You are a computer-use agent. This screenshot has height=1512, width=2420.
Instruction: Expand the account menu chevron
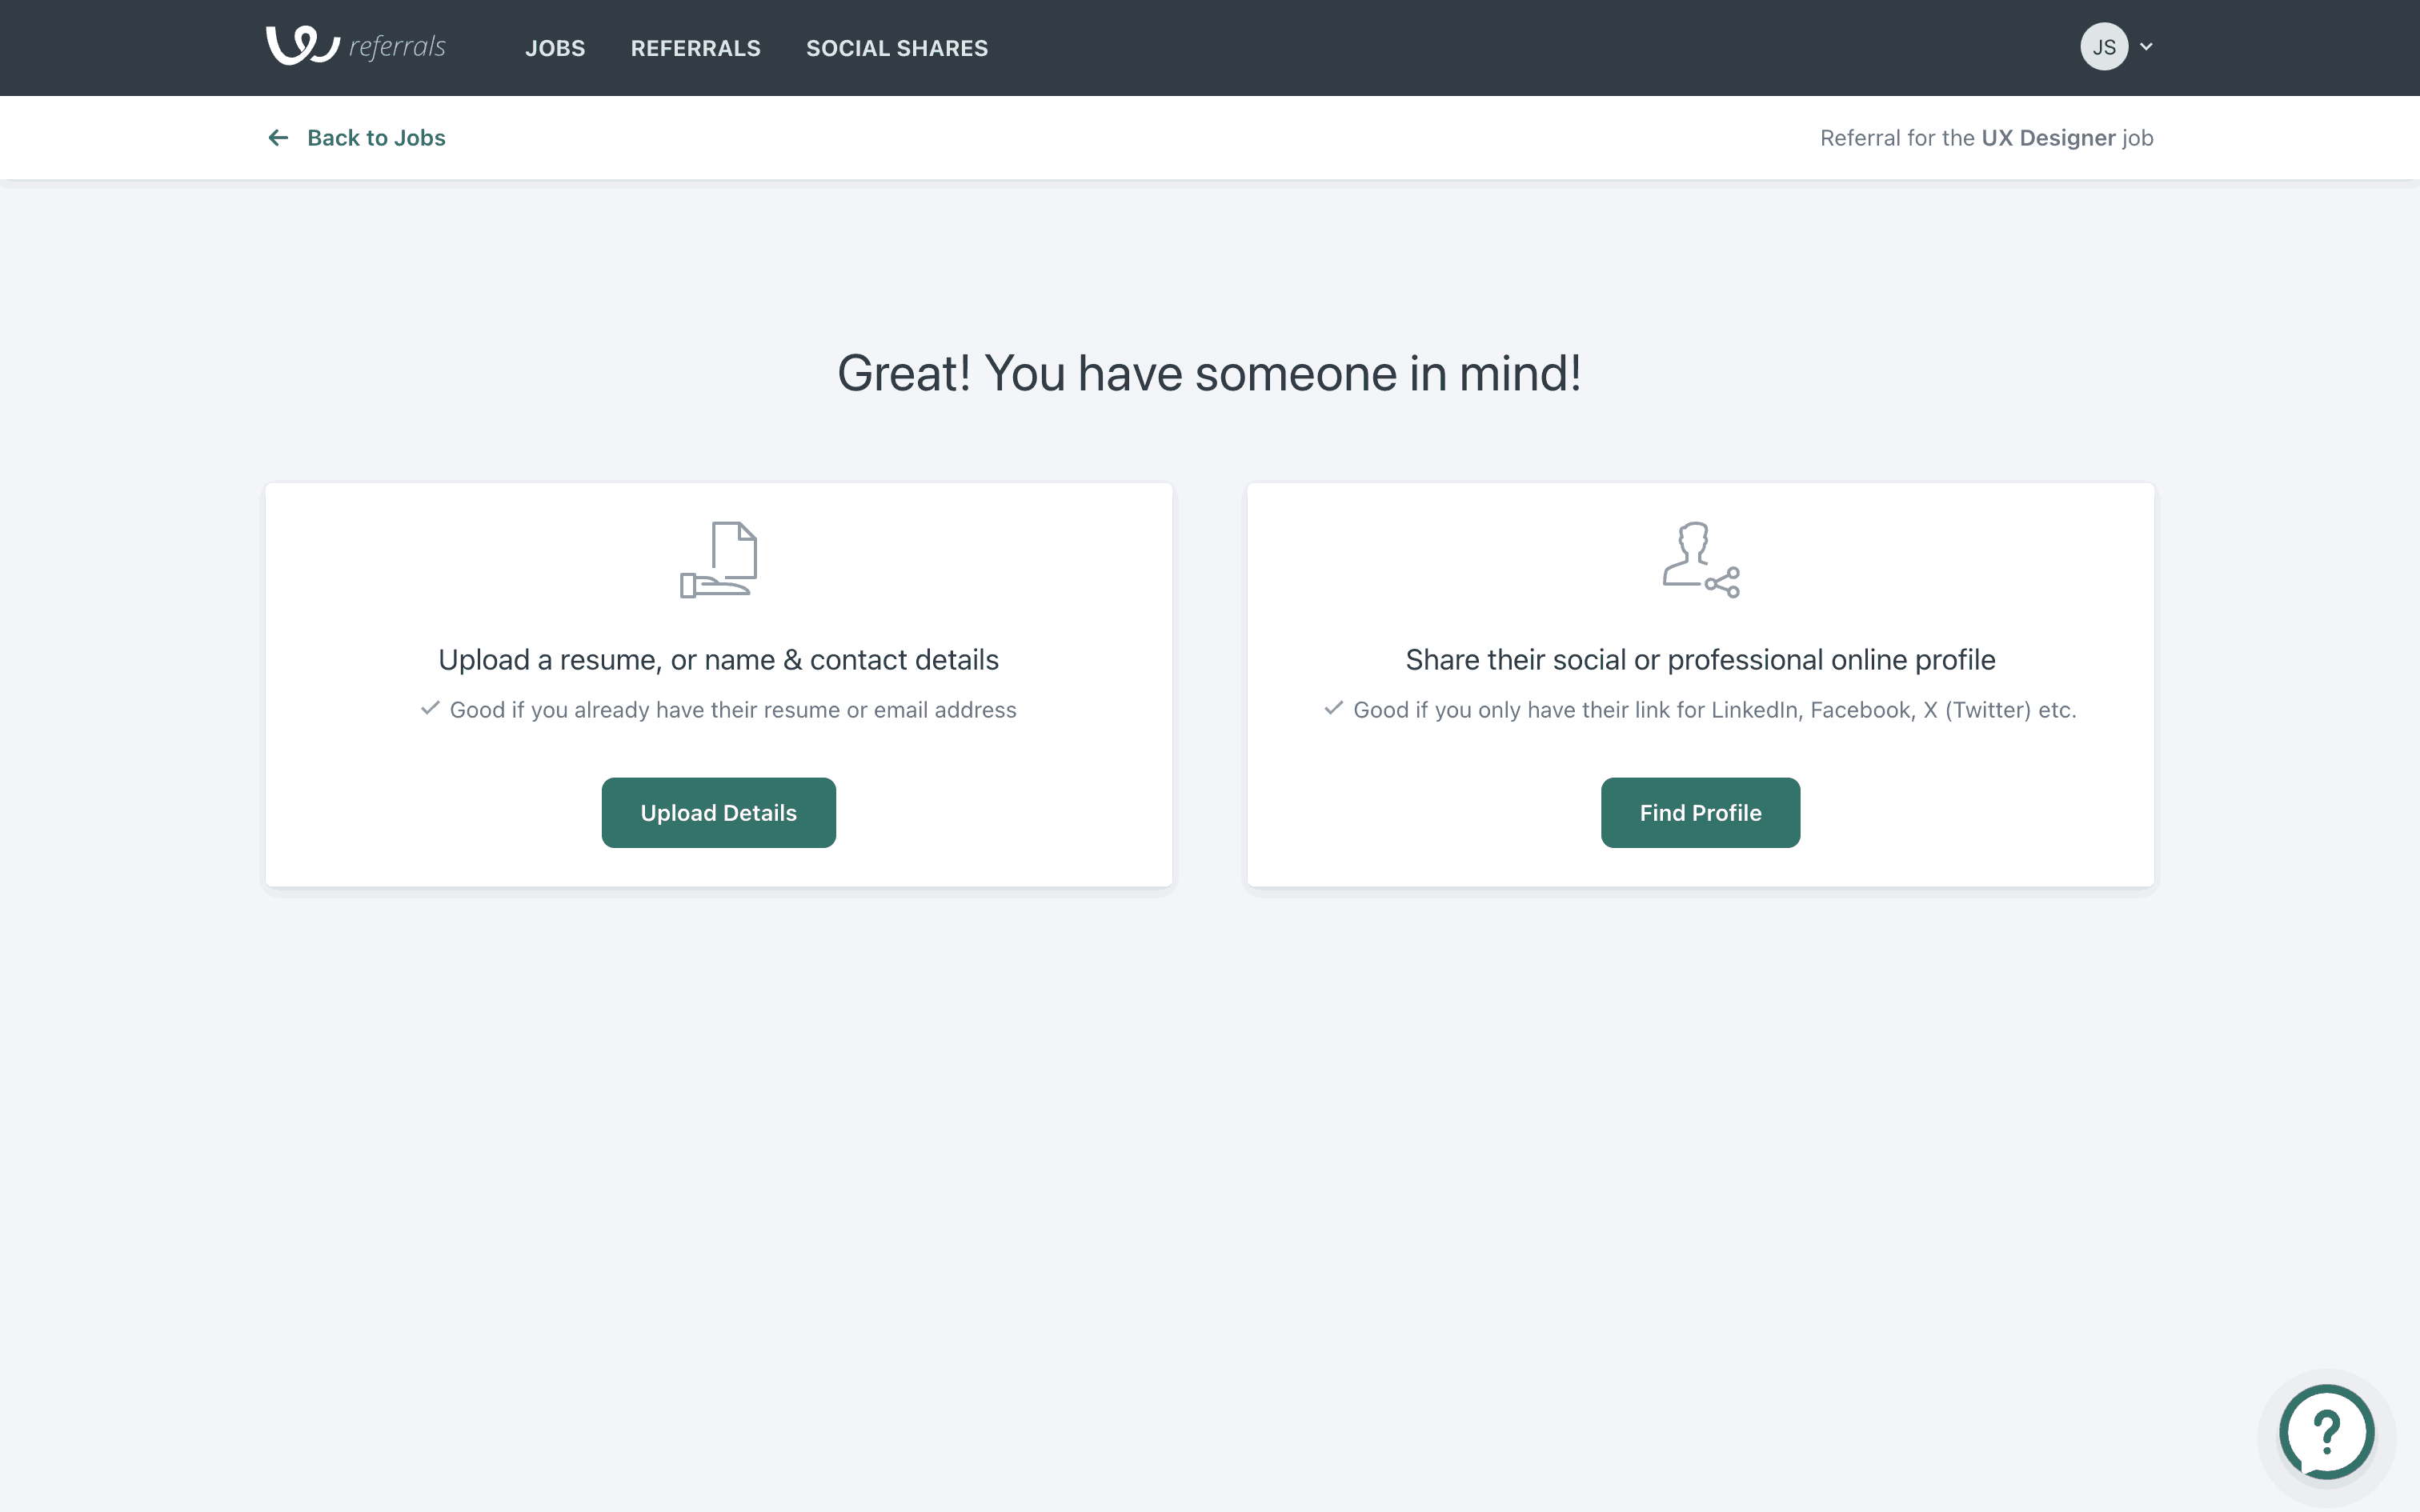[2146, 47]
